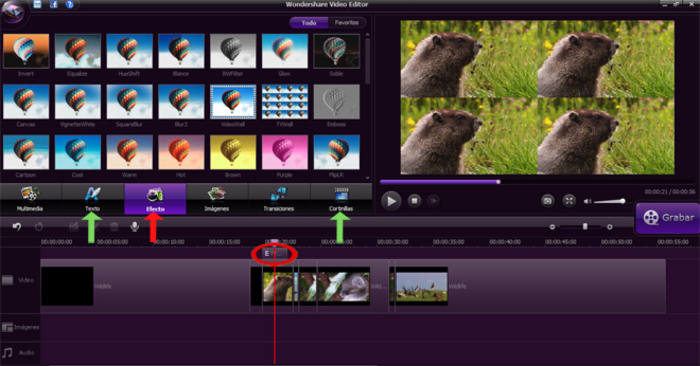Enter fullscreen preview mode
The height and width of the screenshot is (366, 700).
point(569,201)
